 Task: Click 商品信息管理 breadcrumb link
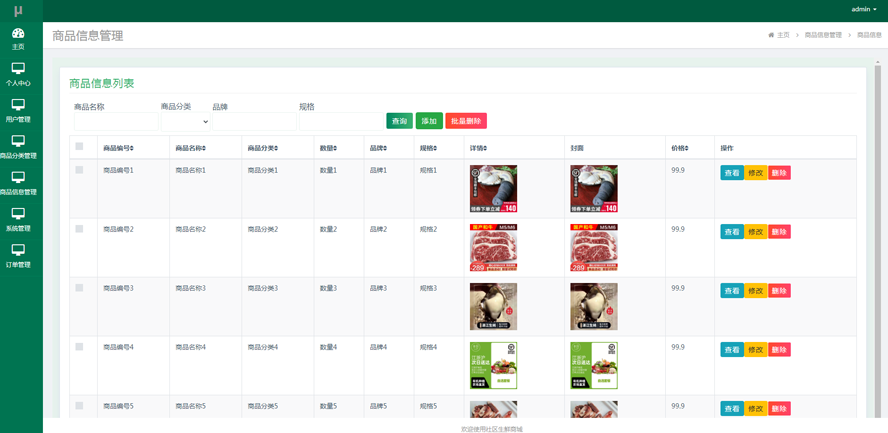(x=823, y=35)
